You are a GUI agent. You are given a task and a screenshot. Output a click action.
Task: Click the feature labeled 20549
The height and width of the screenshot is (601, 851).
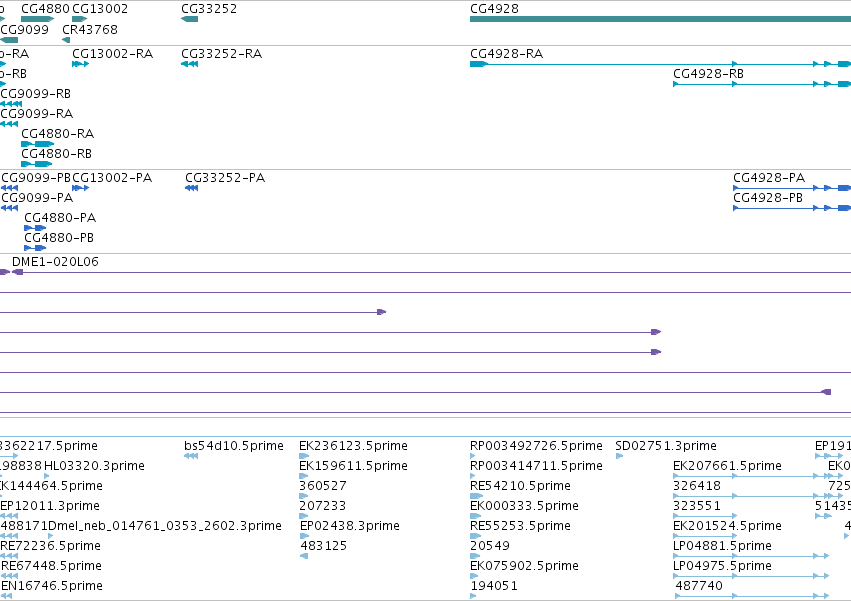click(490, 546)
